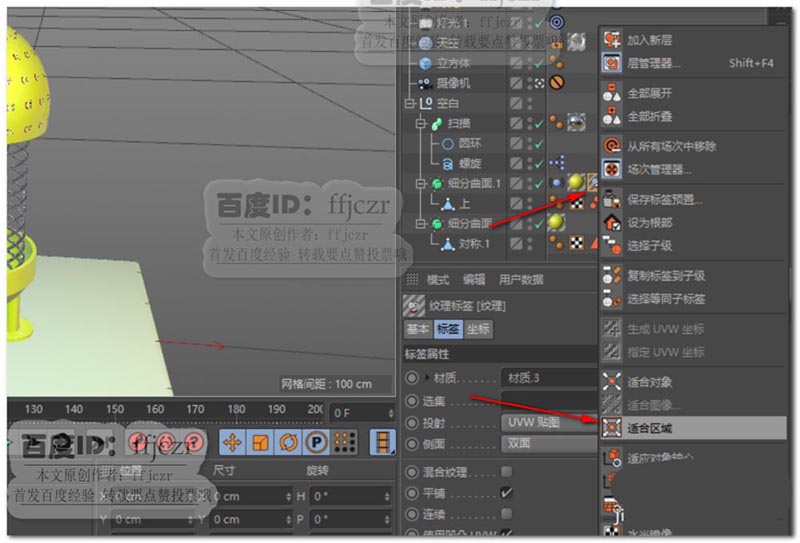800x543 pixels.
Task: Activate the Move tool icon in bottom toolbar
Action: coord(232,442)
